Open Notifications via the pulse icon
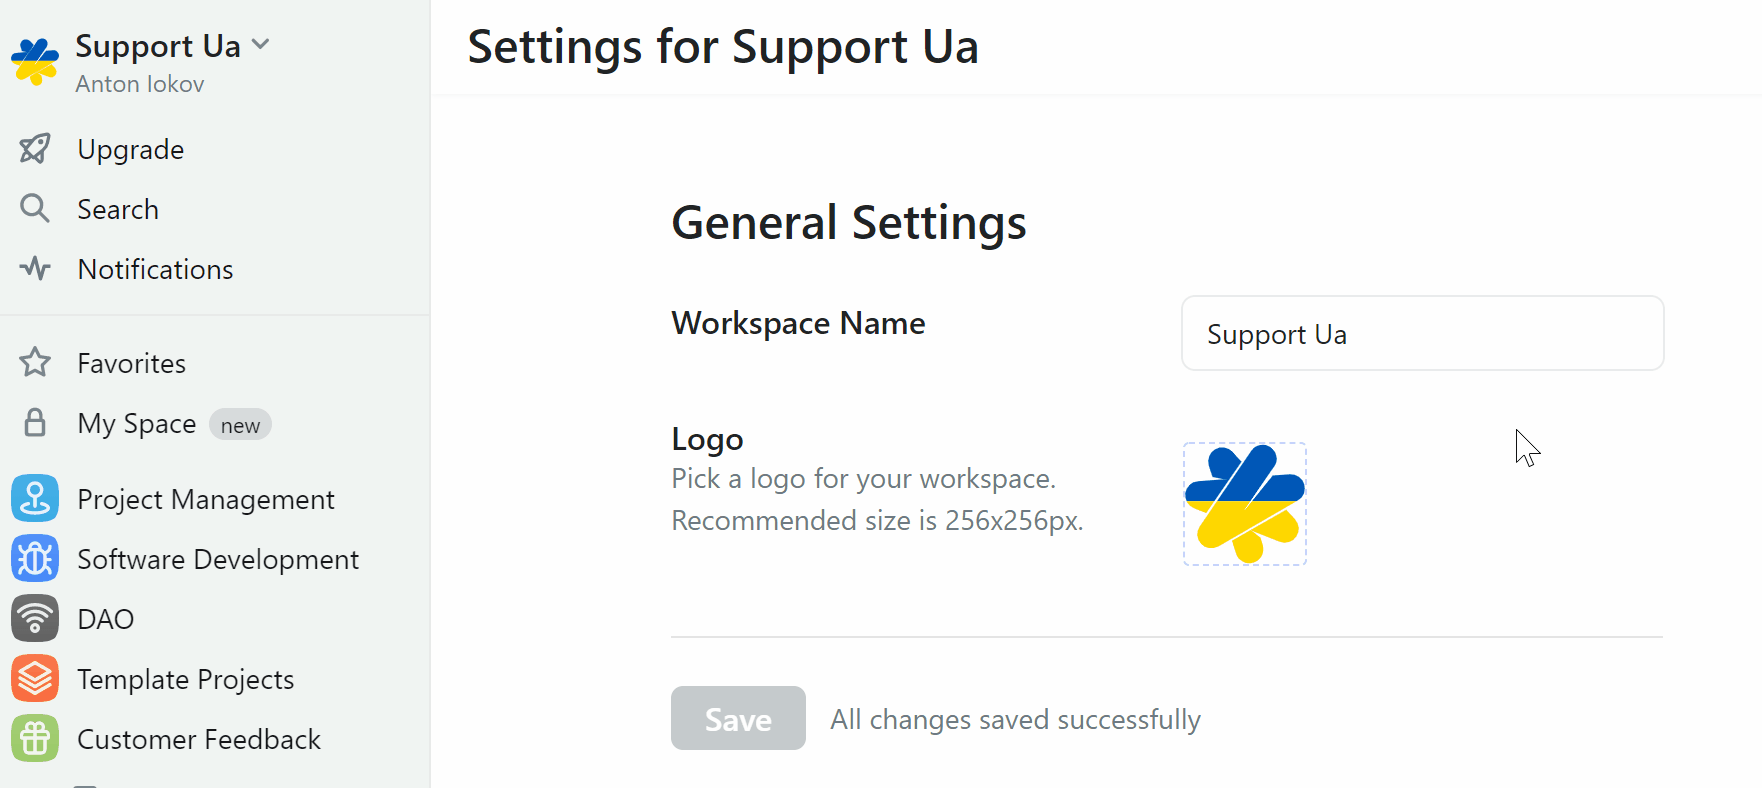Screen dimensions: 1762x788 tap(34, 268)
